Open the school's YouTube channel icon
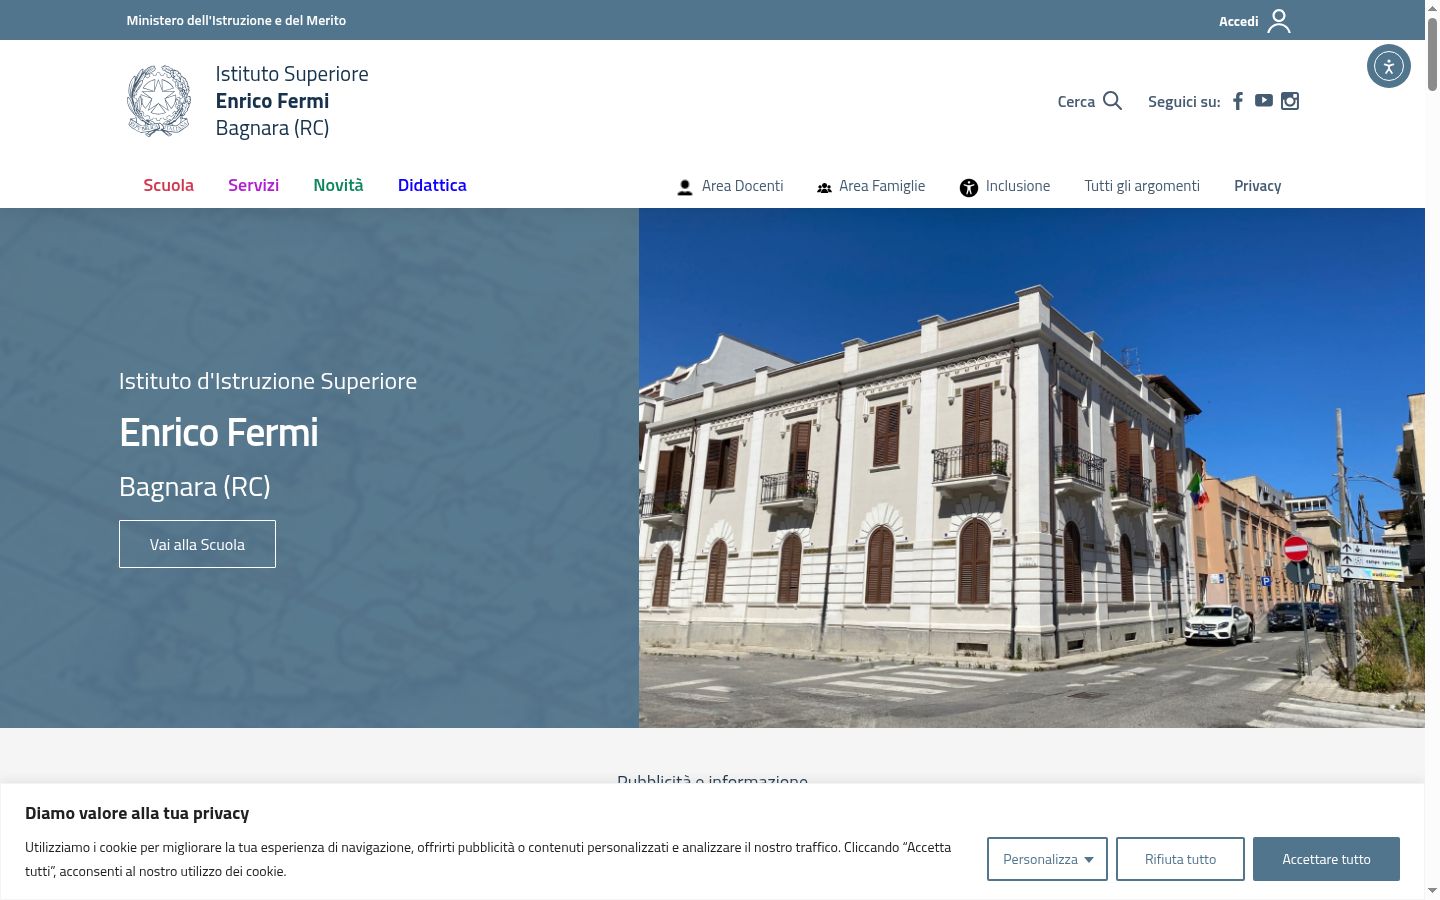 pyautogui.click(x=1264, y=101)
